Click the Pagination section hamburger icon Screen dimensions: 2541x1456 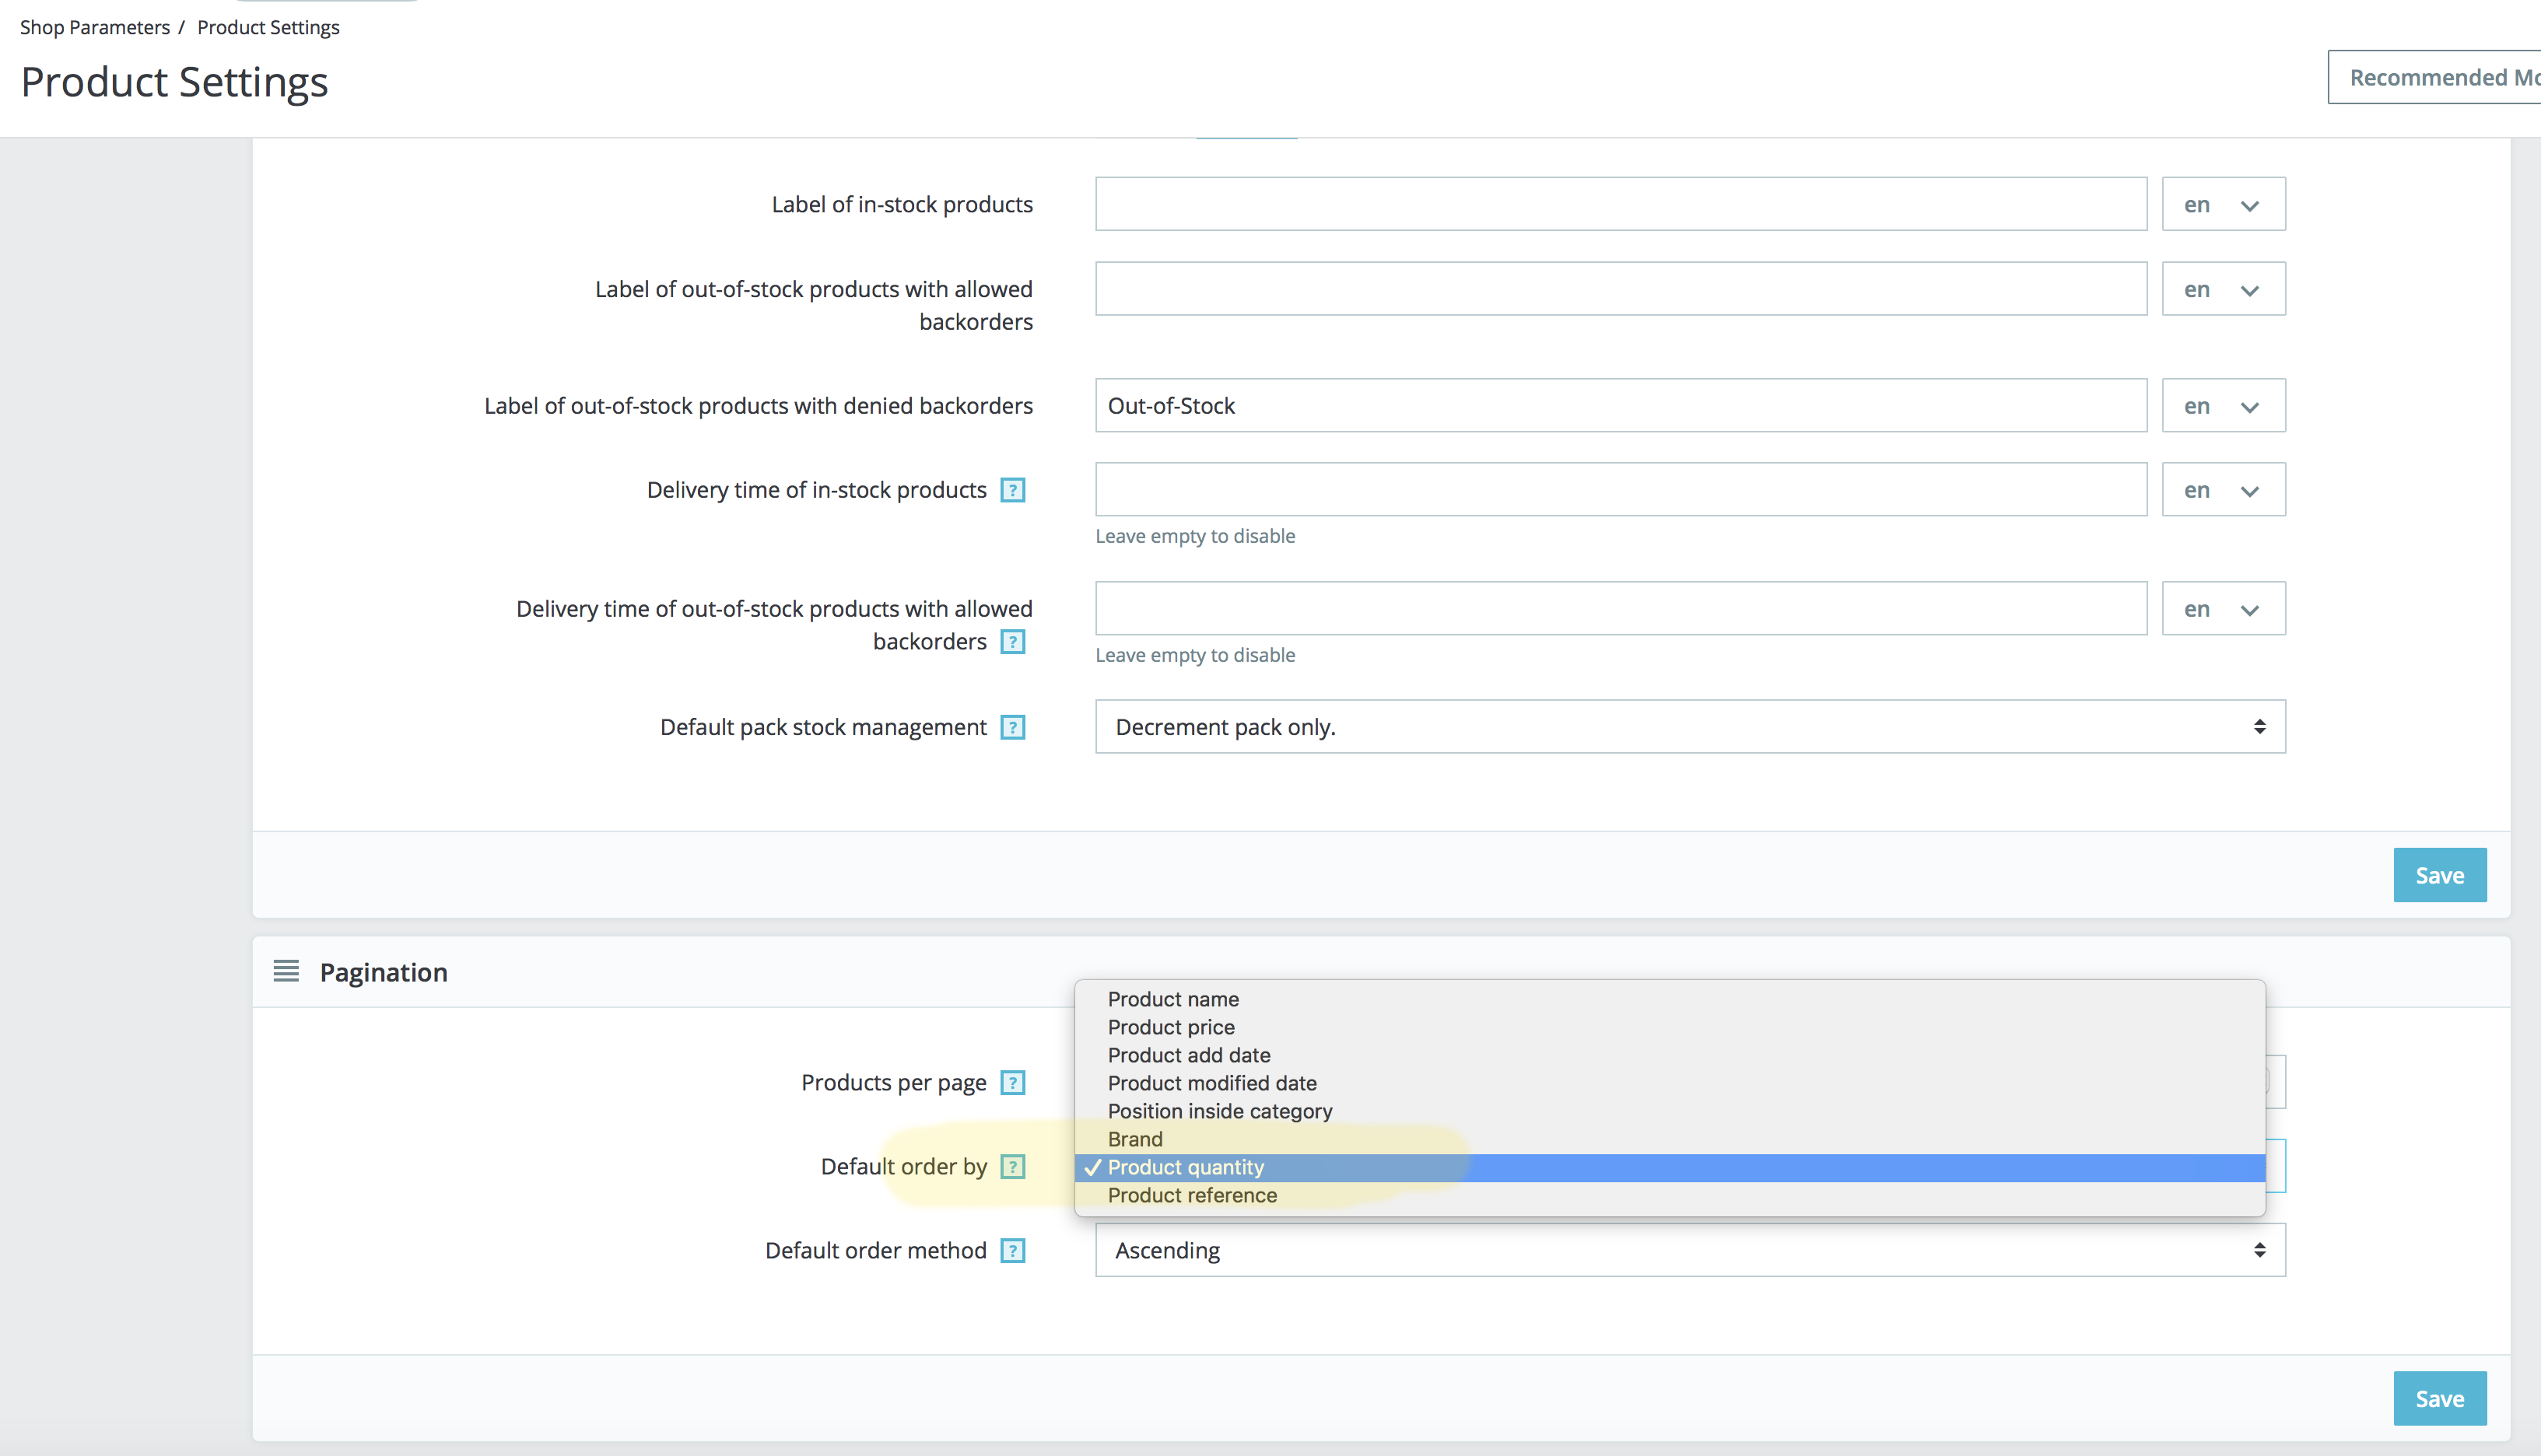pos(285,971)
